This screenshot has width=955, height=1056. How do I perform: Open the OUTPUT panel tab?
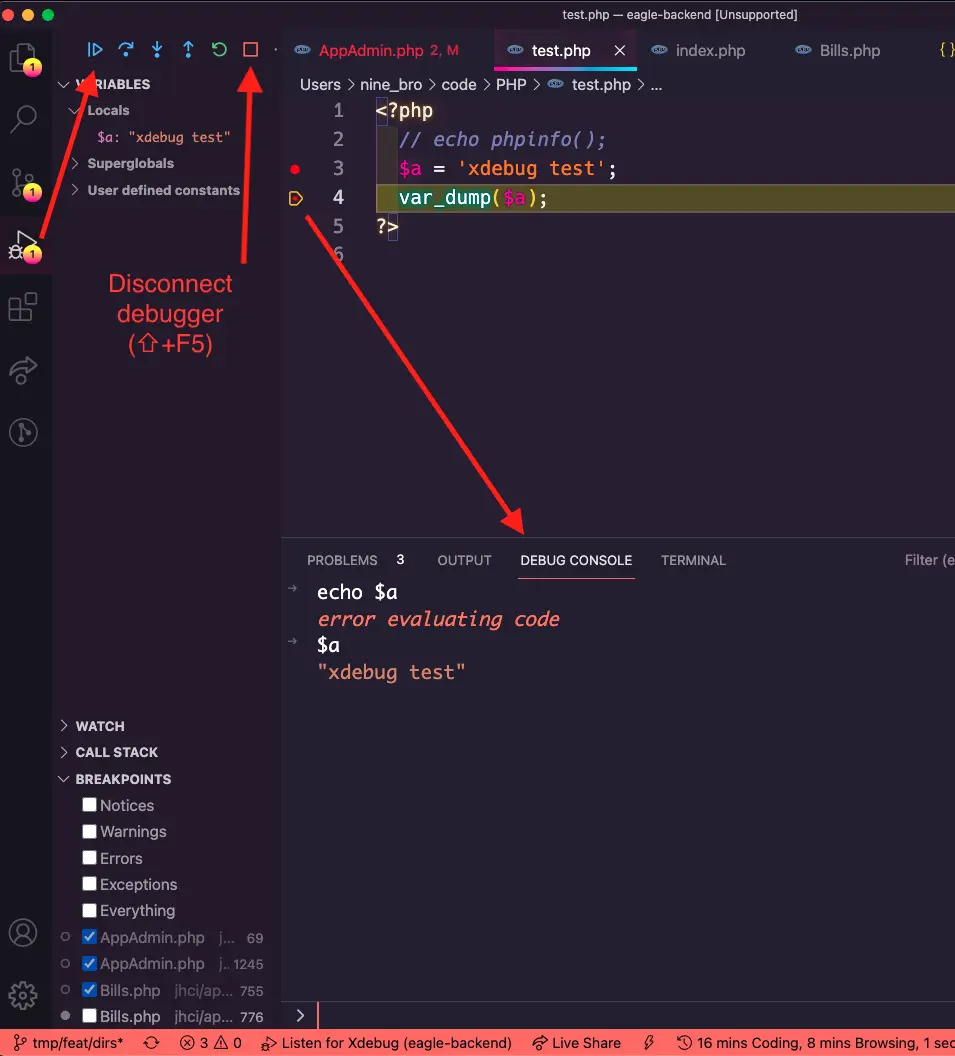(464, 560)
